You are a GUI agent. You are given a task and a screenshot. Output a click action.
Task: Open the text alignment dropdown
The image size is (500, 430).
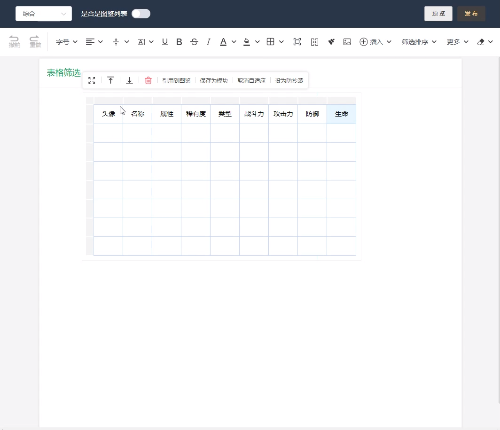coord(94,42)
